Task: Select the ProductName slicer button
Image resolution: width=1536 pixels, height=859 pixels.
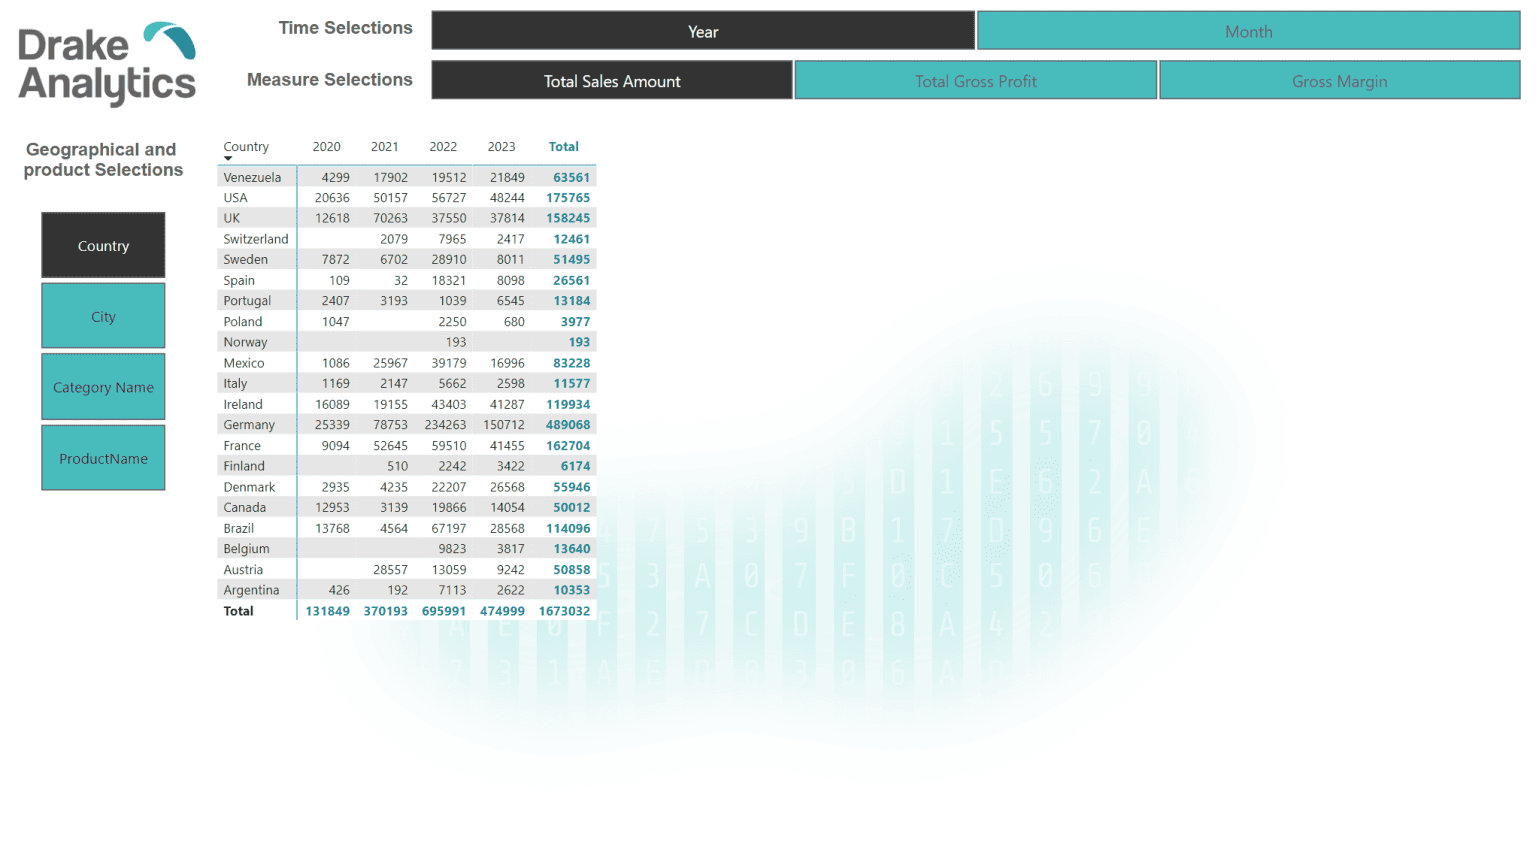Action: 103,458
